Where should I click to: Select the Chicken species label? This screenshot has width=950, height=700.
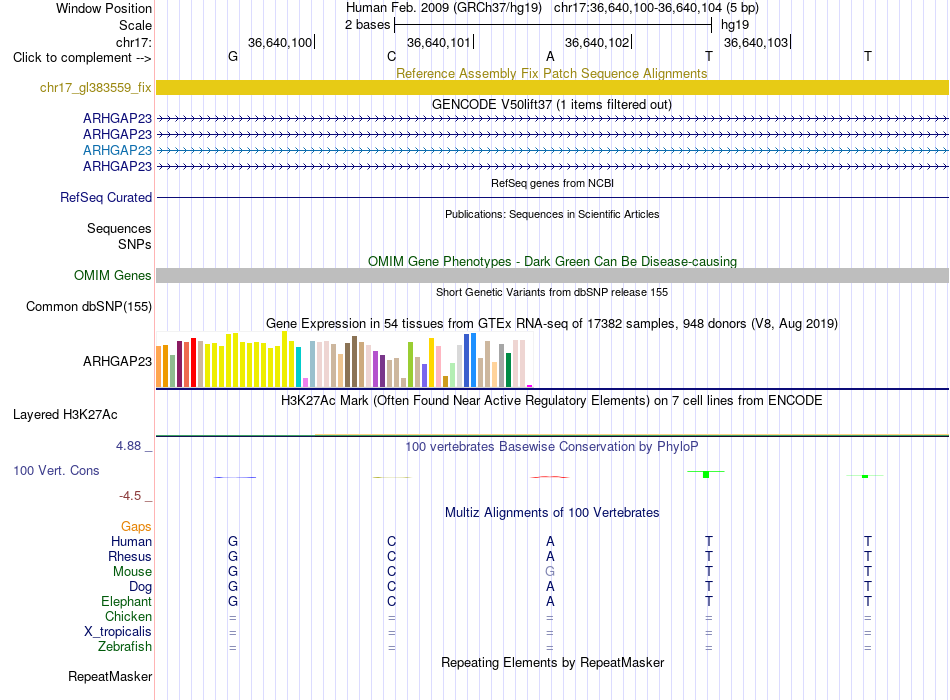tap(128, 617)
